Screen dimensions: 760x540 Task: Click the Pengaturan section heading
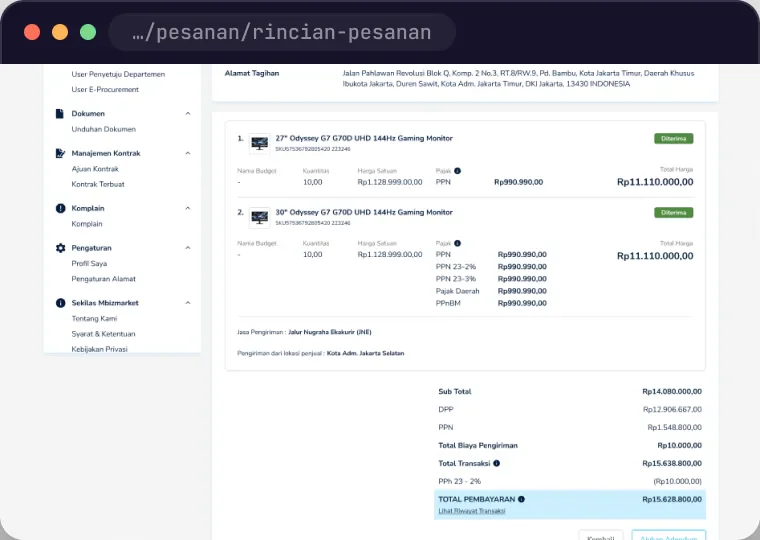click(x=92, y=248)
